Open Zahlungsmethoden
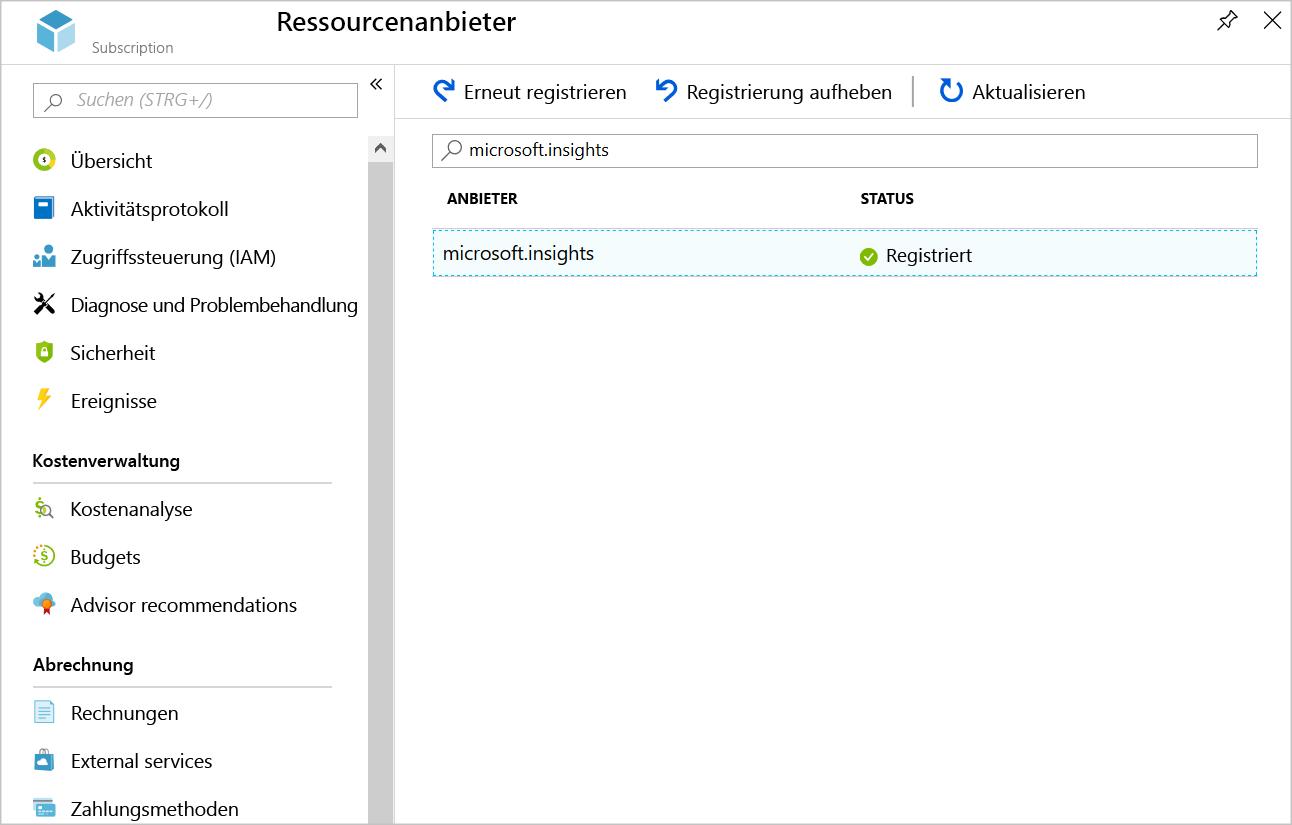Screen dimensions: 1292x825 pyautogui.click(x=155, y=809)
